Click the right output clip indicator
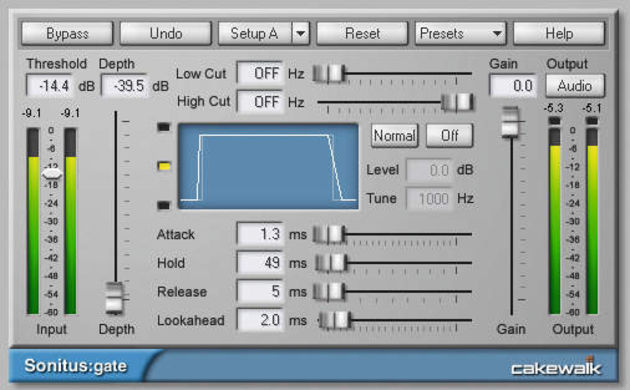 [x=592, y=120]
